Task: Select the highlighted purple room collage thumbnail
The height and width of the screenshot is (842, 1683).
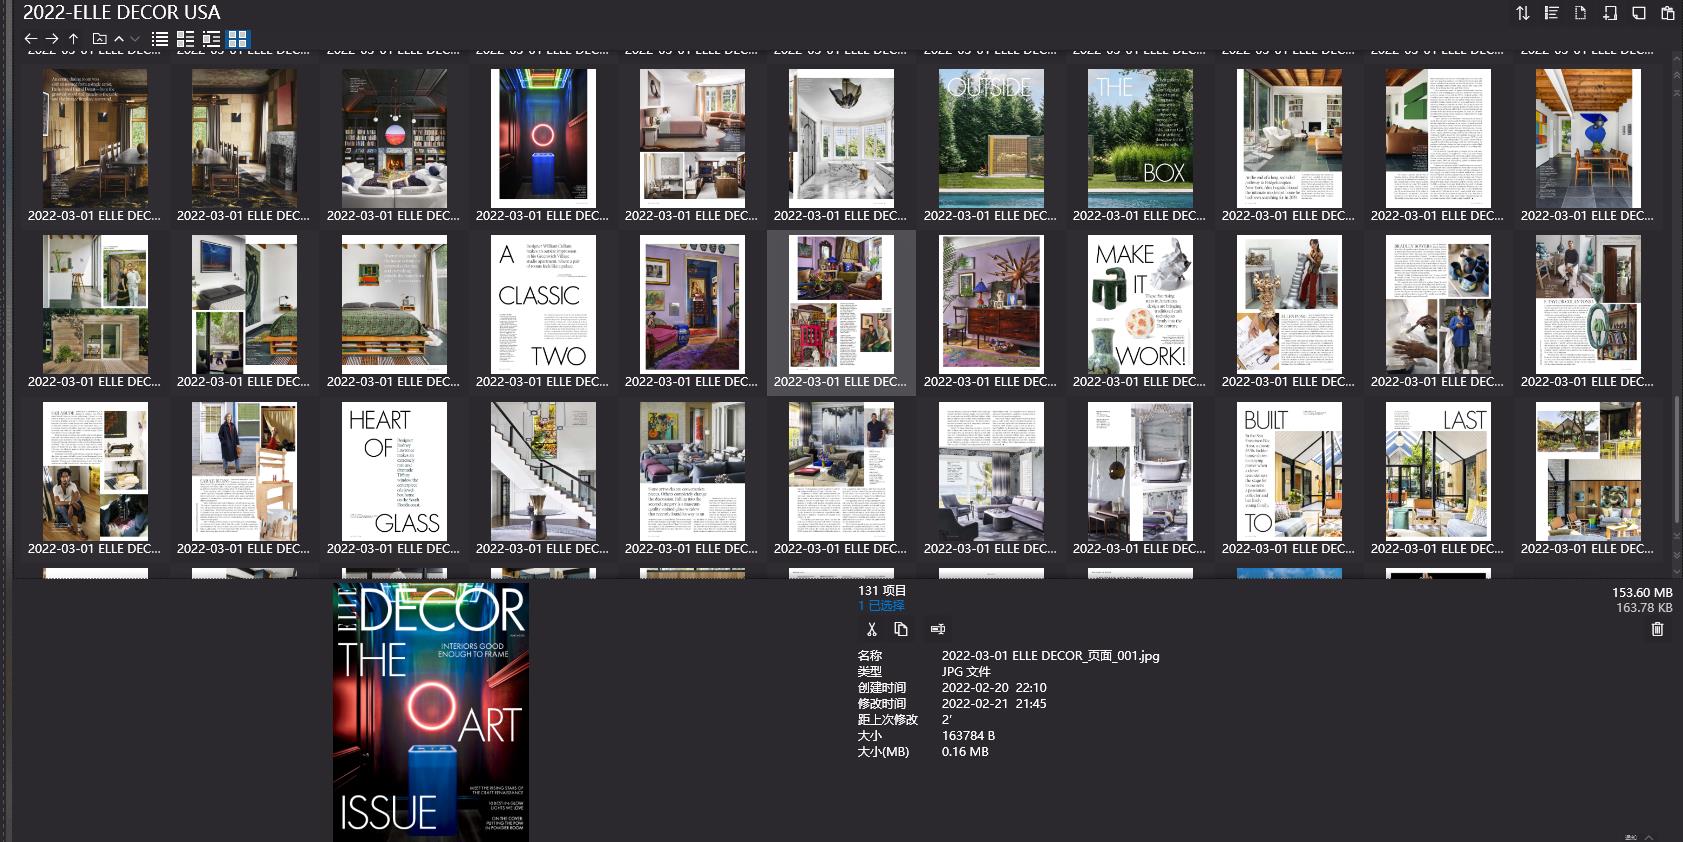Action: [841, 304]
